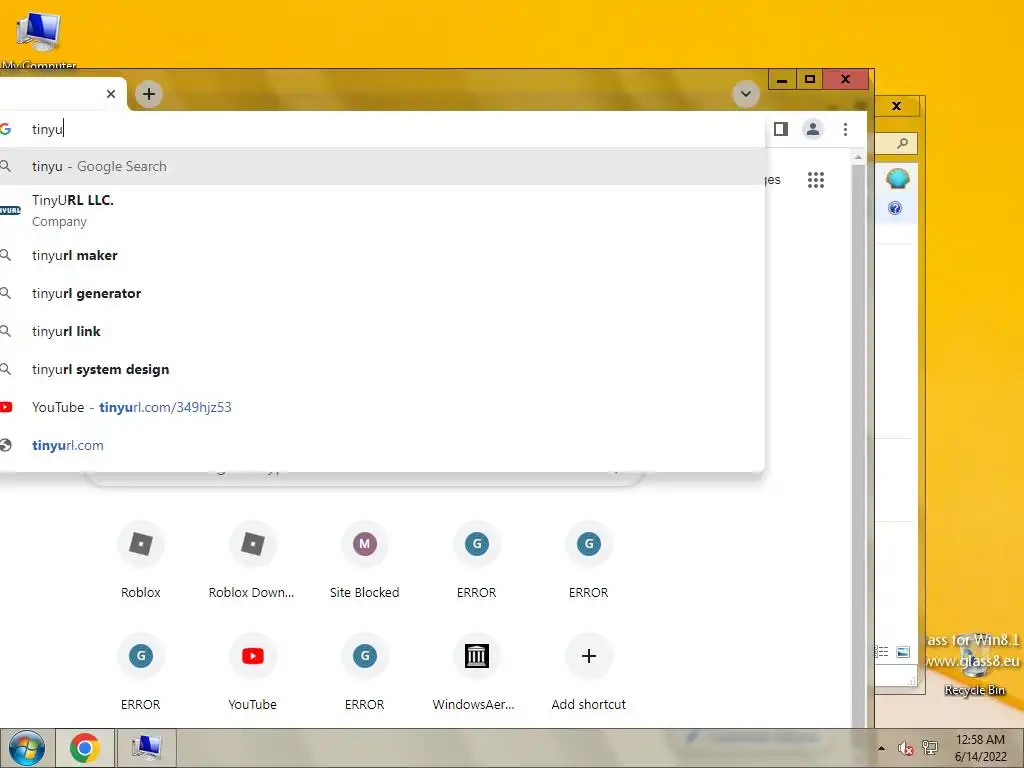Close the current Chrome tab

click(111, 94)
